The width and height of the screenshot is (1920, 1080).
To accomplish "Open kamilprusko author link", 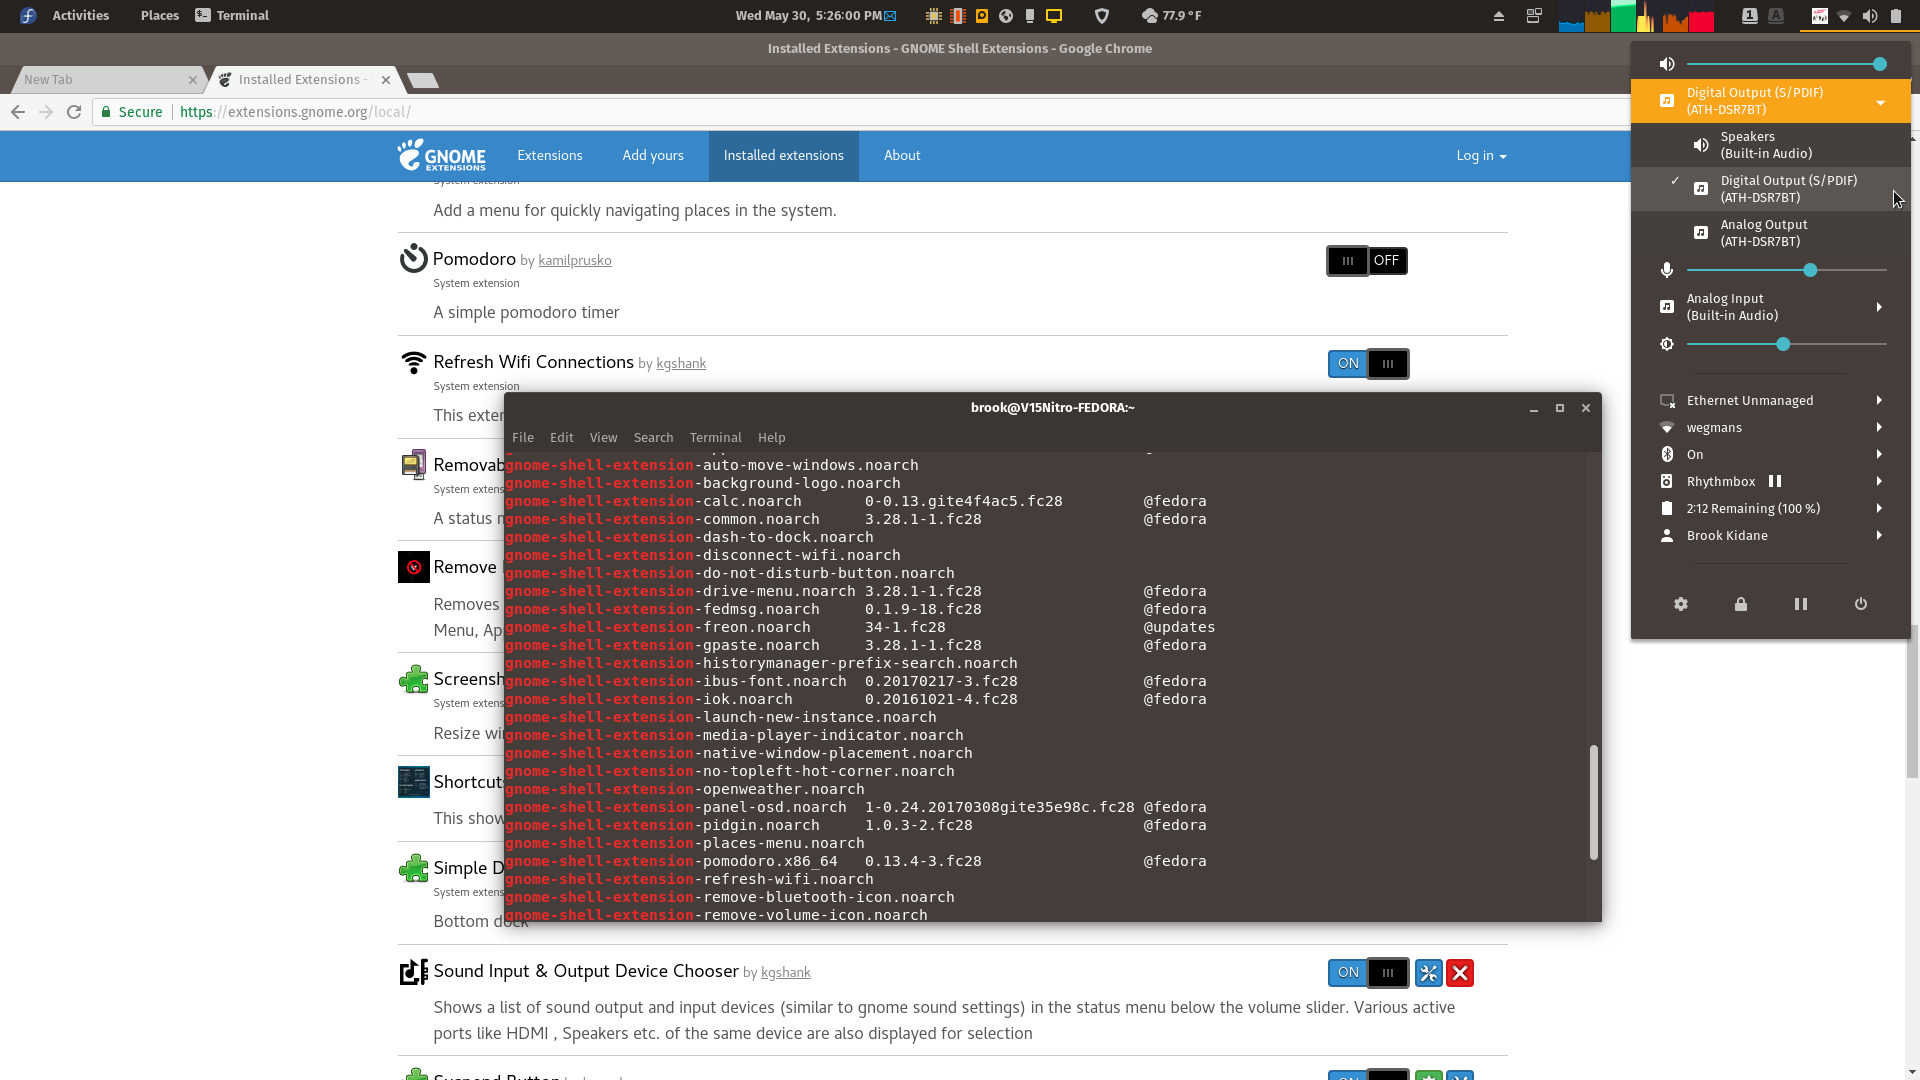I will tap(575, 260).
